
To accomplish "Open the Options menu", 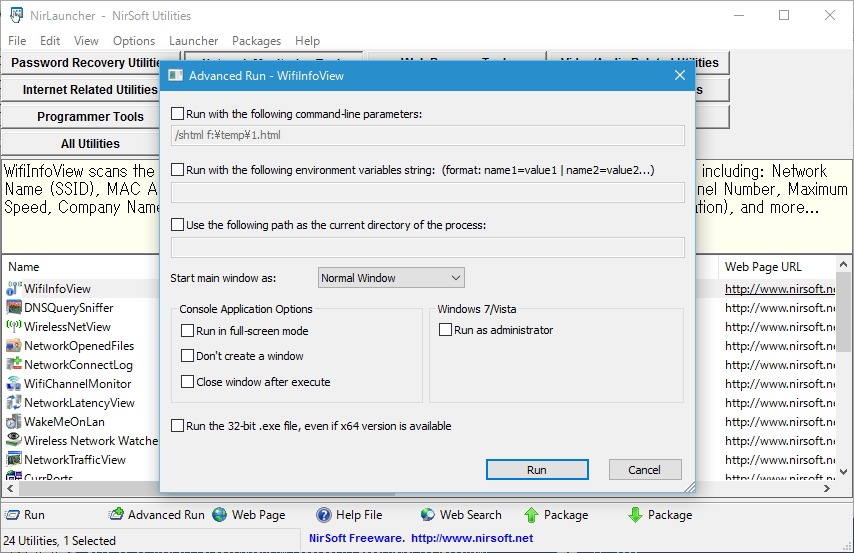I will click(x=134, y=41).
